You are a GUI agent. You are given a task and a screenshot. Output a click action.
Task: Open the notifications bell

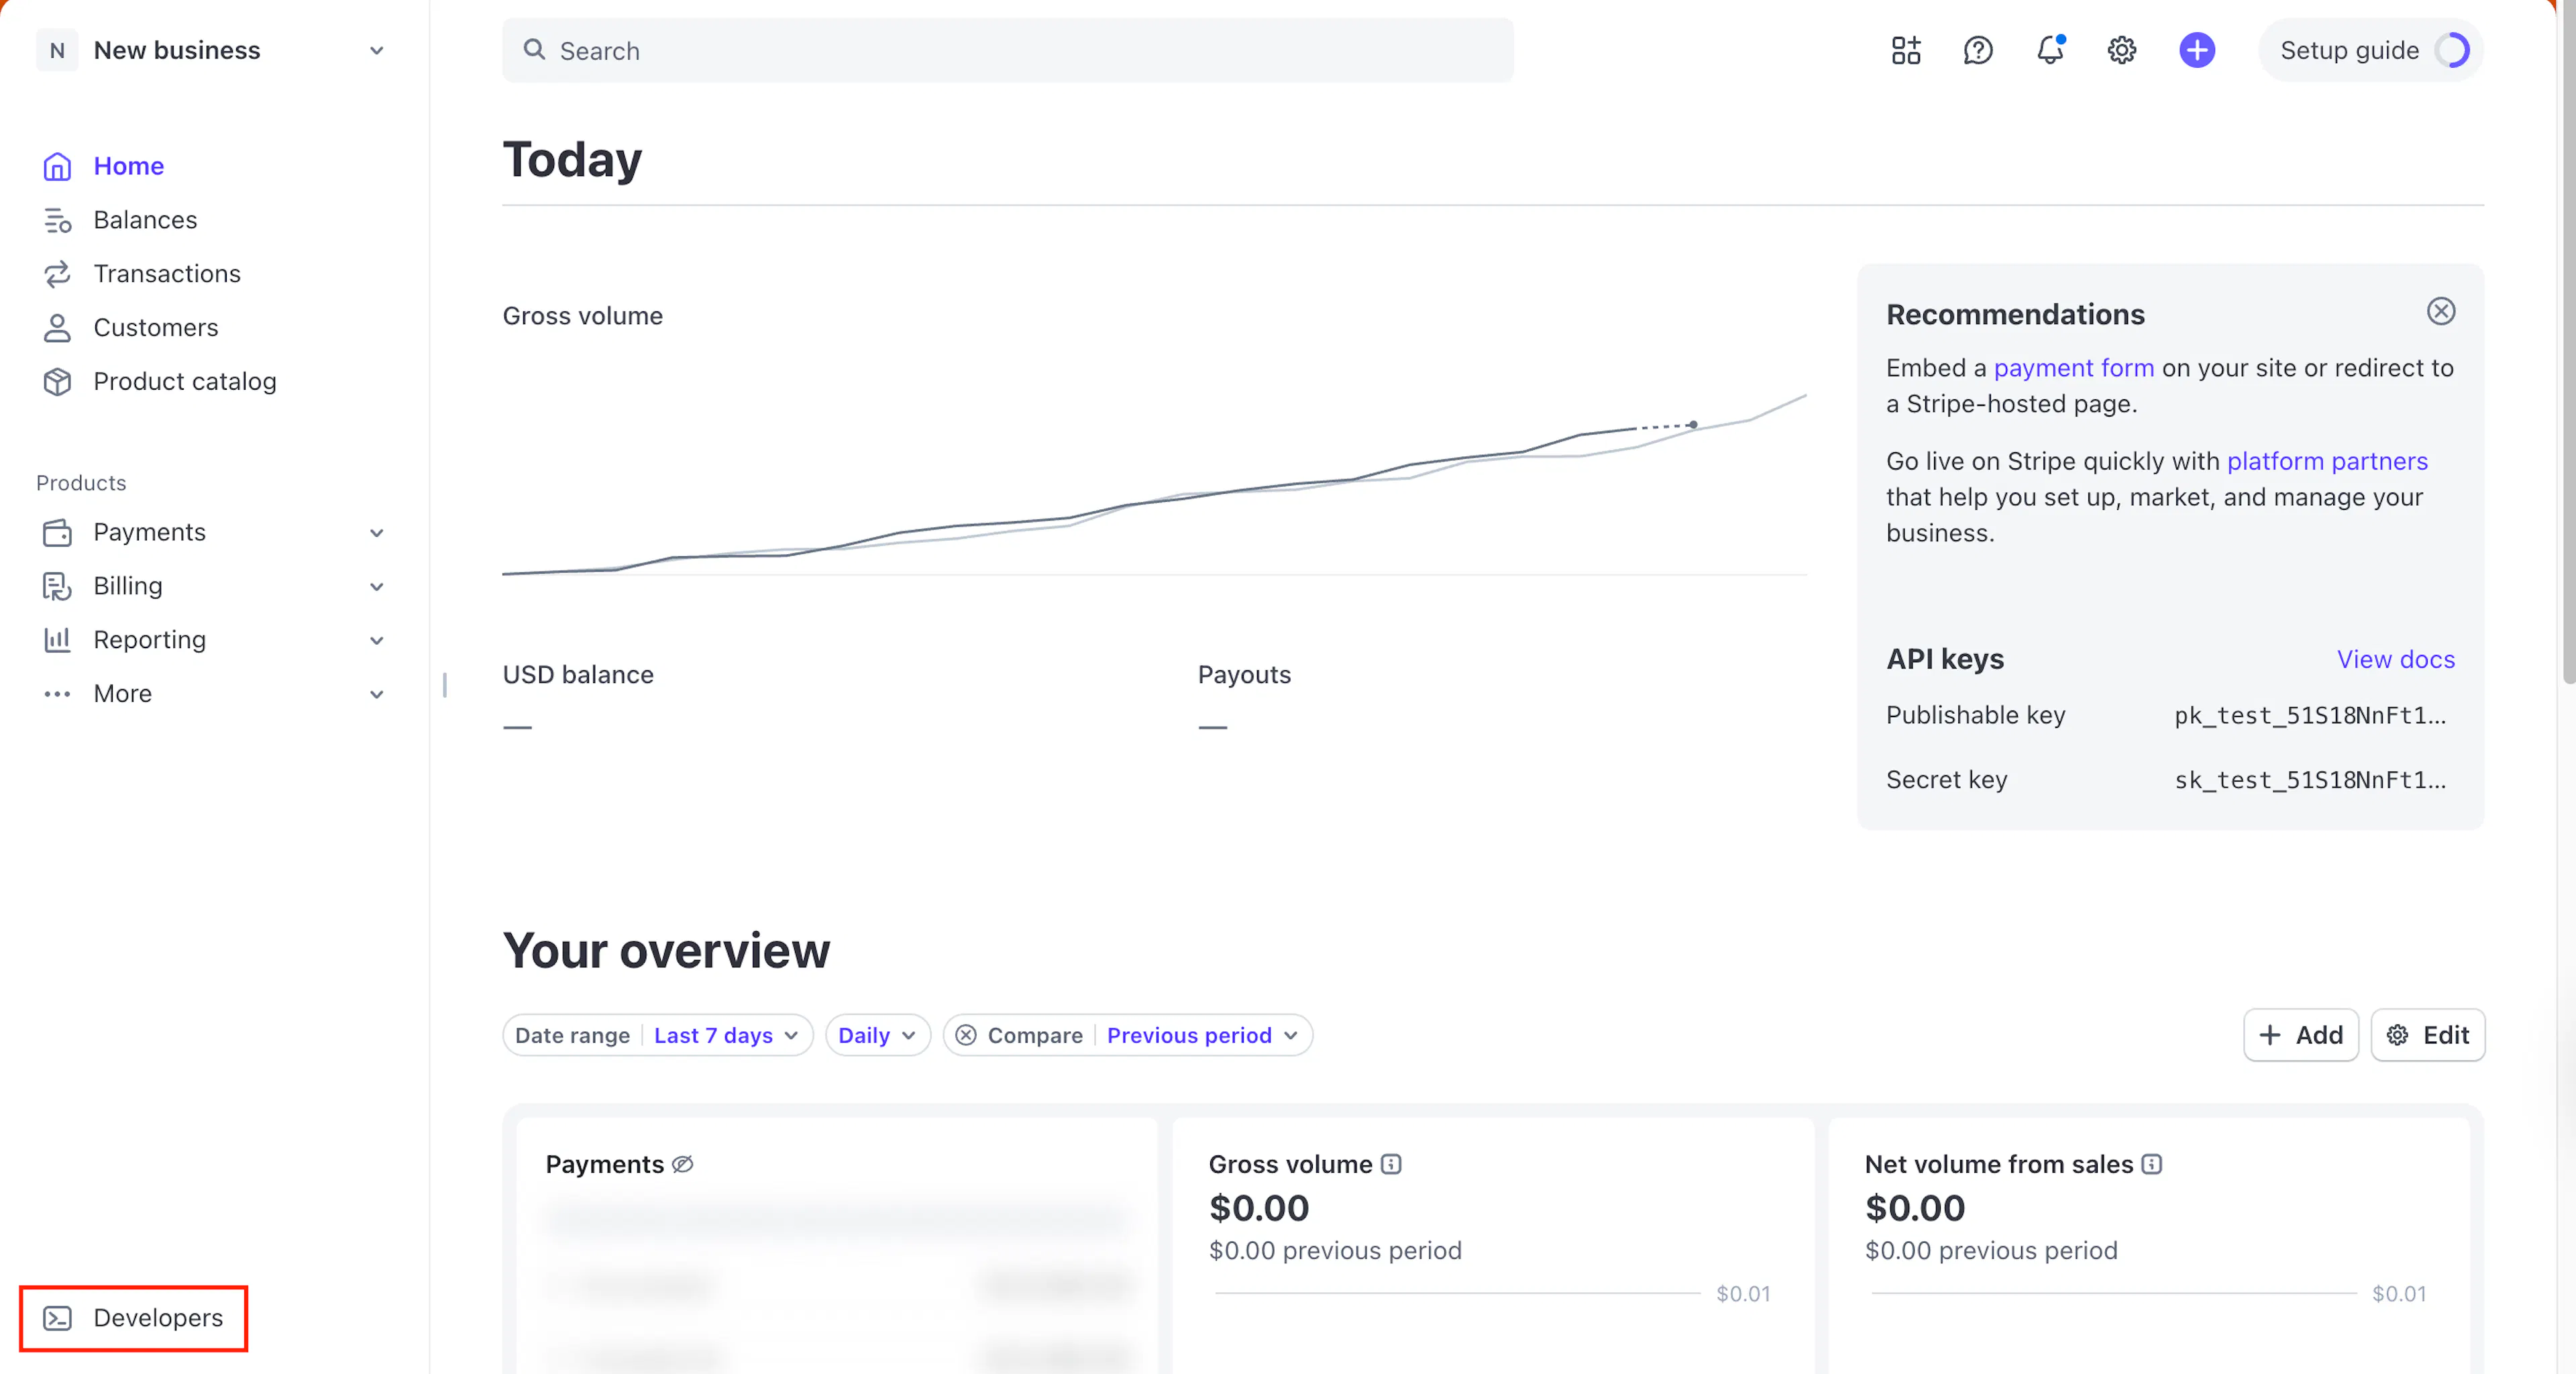click(2050, 50)
